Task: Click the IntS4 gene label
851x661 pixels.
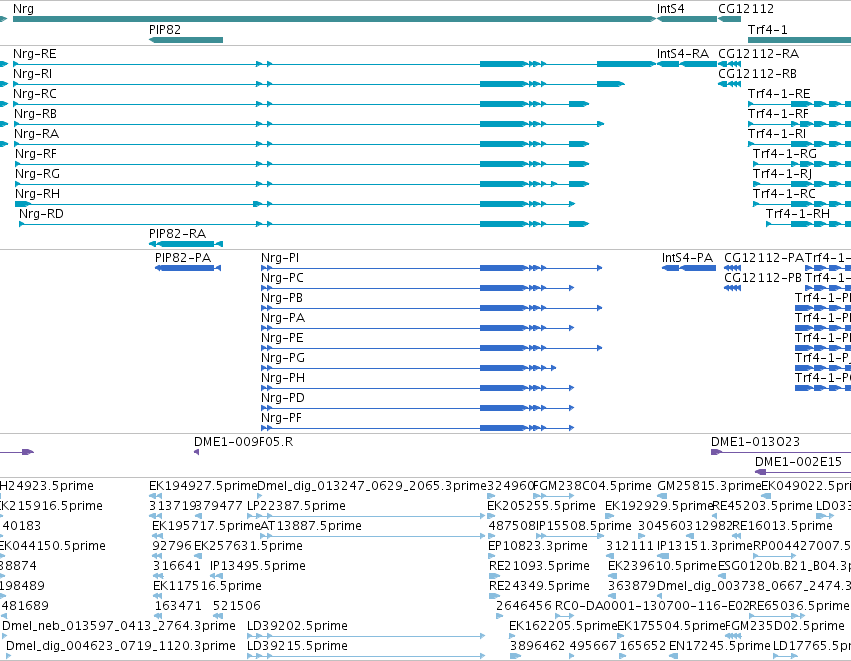Action: pyautogui.click(x=670, y=9)
